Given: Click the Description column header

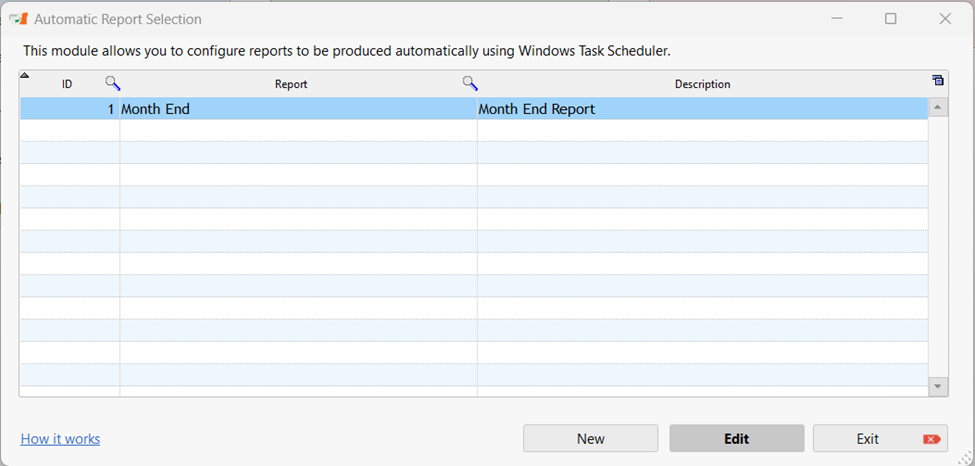Looking at the screenshot, I should pos(702,84).
